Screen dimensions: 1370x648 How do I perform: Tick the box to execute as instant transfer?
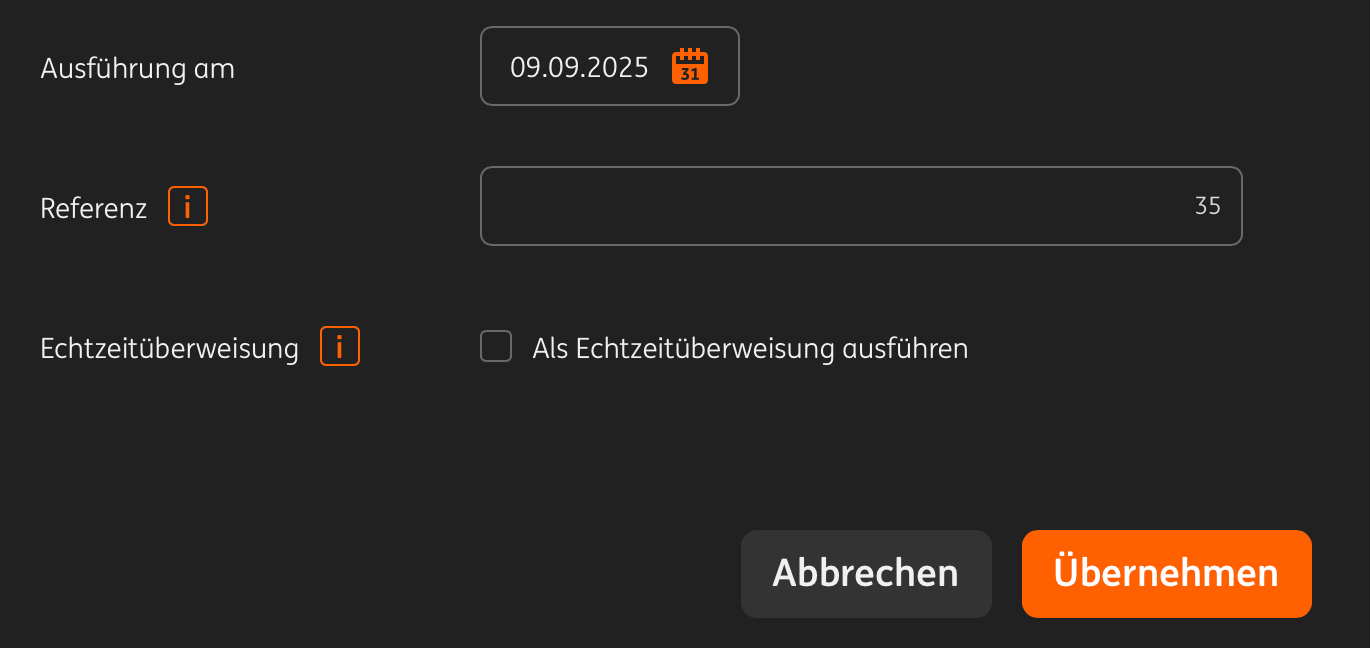pyautogui.click(x=496, y=347)
